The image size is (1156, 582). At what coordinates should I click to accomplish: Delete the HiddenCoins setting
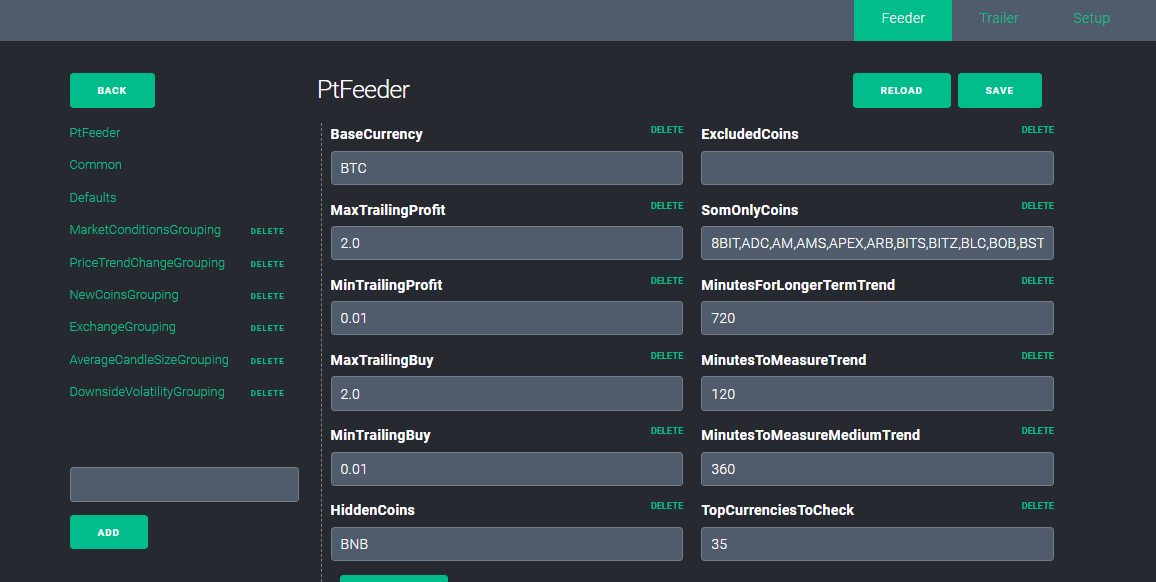click(666, 506)
